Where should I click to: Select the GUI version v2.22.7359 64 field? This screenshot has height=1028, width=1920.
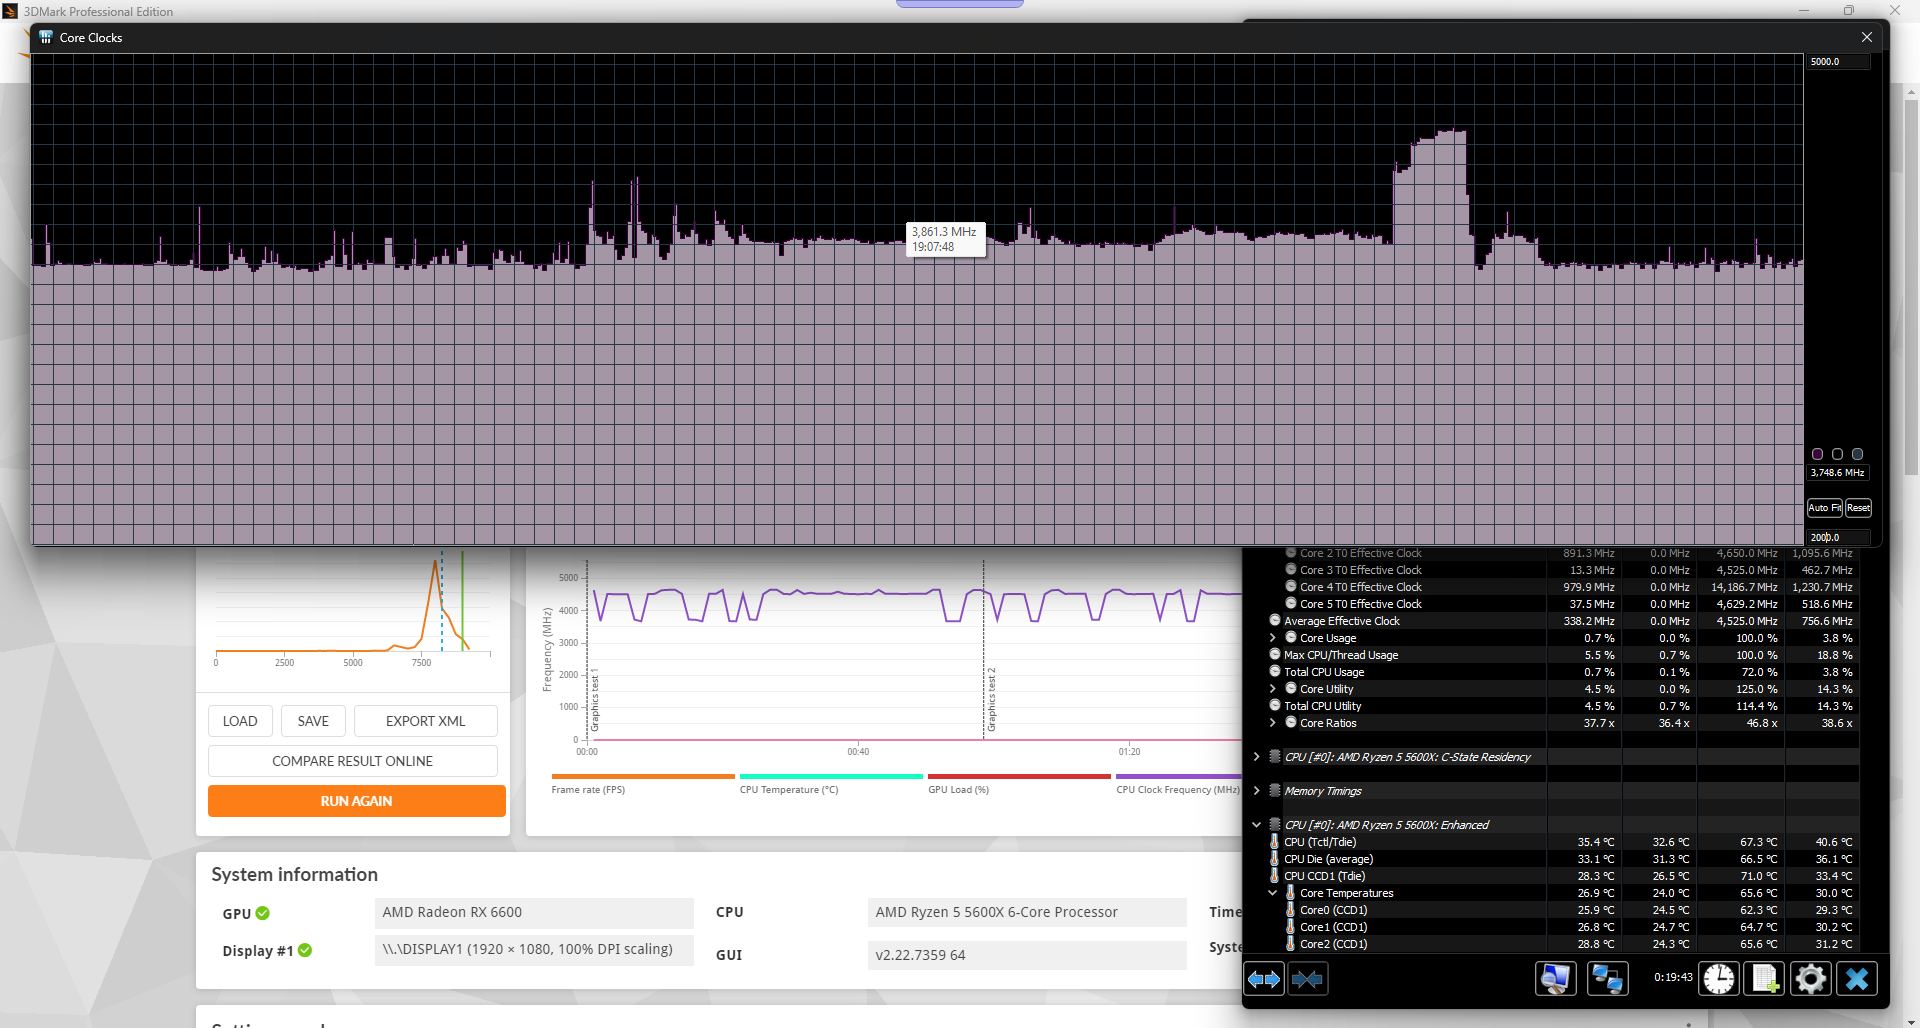coord(1027,955)
